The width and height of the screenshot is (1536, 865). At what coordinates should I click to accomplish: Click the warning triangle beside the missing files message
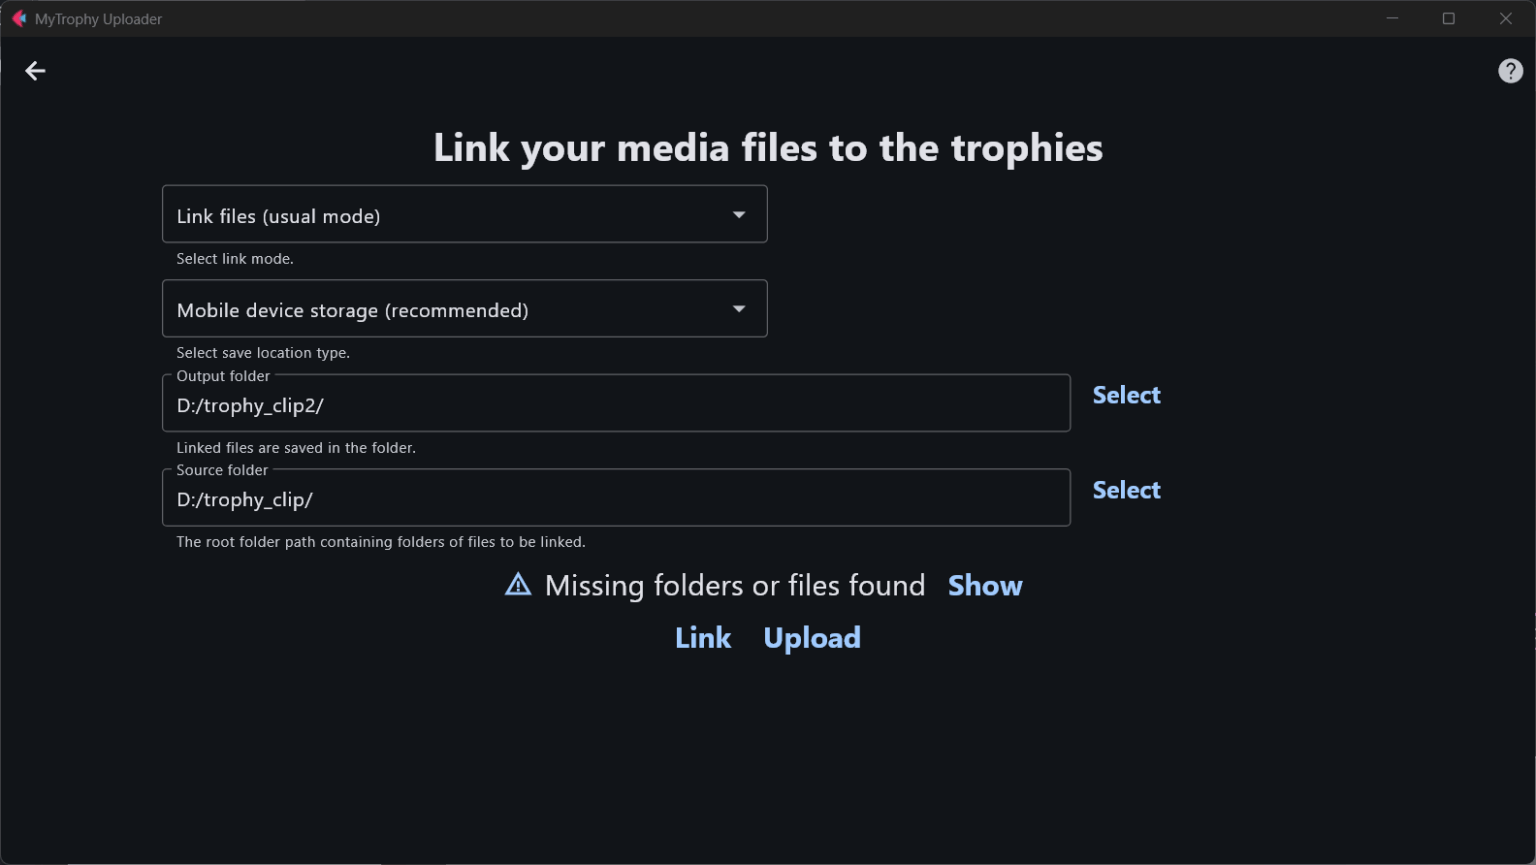pos(518,585)
